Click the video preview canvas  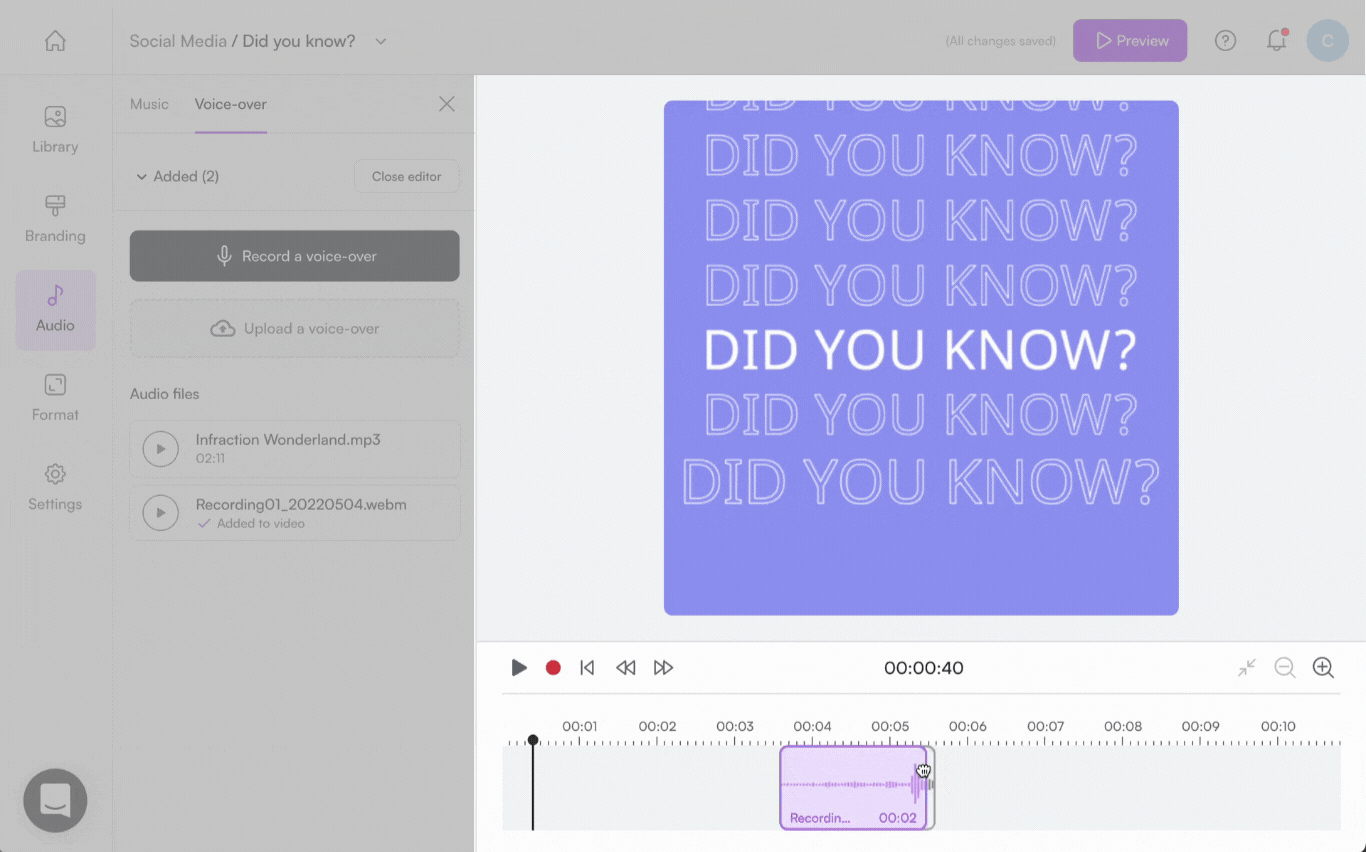point(921,358)
